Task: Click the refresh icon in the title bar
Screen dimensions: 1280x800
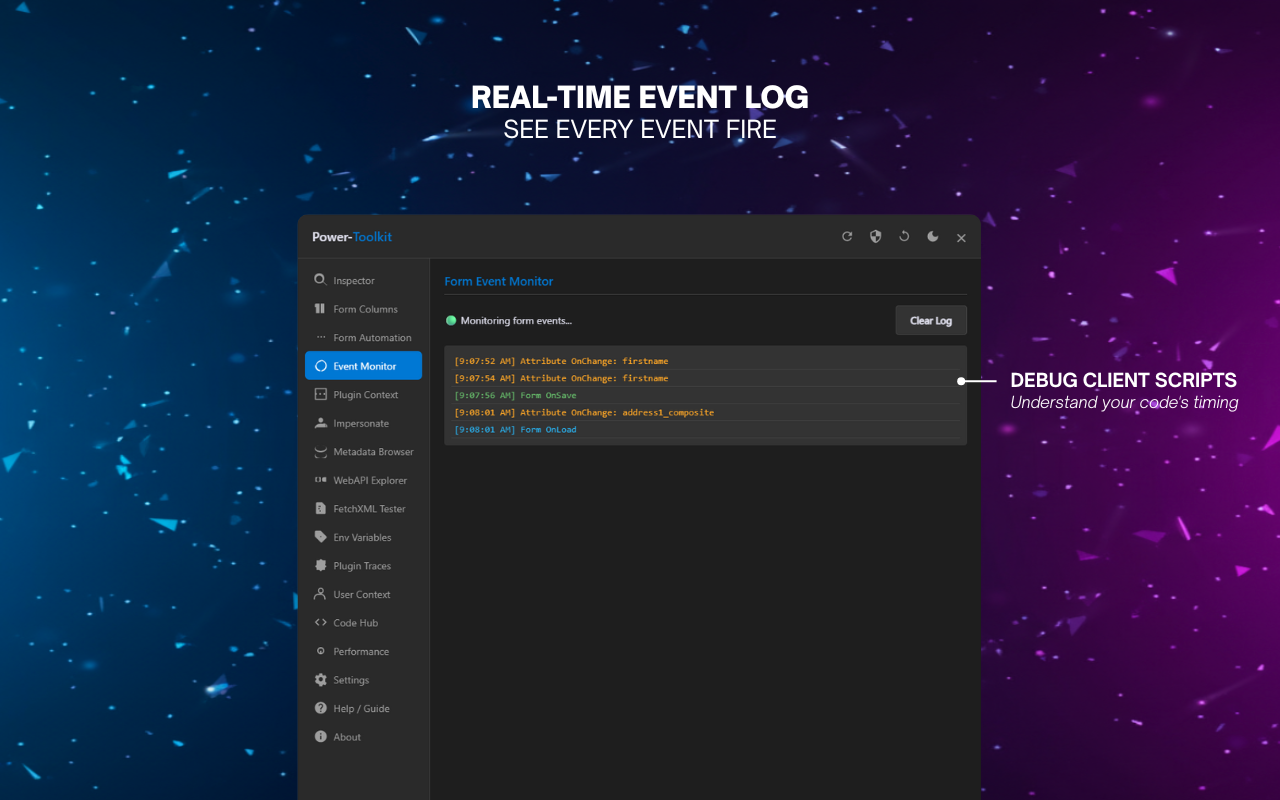Action: pyautogui.click(x=847, y=236)
